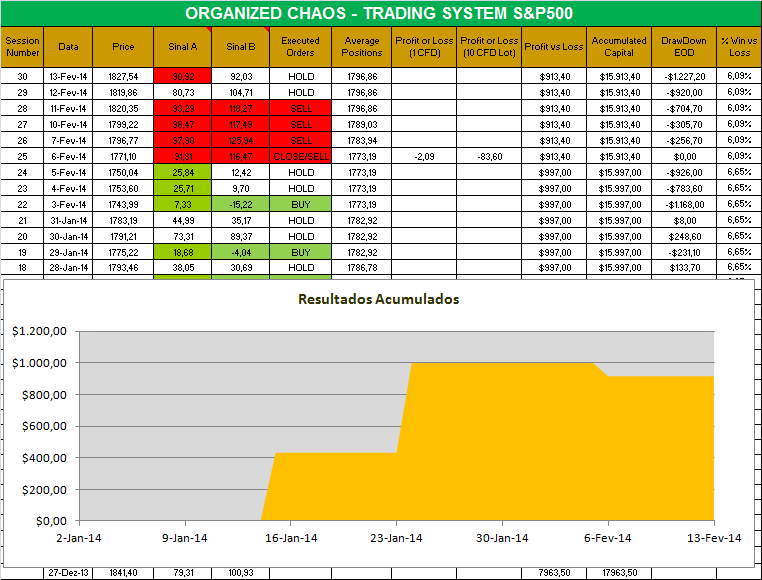Click bottom value 17963,50
This screenshot has height=580, width=762.
pos(619,573)
